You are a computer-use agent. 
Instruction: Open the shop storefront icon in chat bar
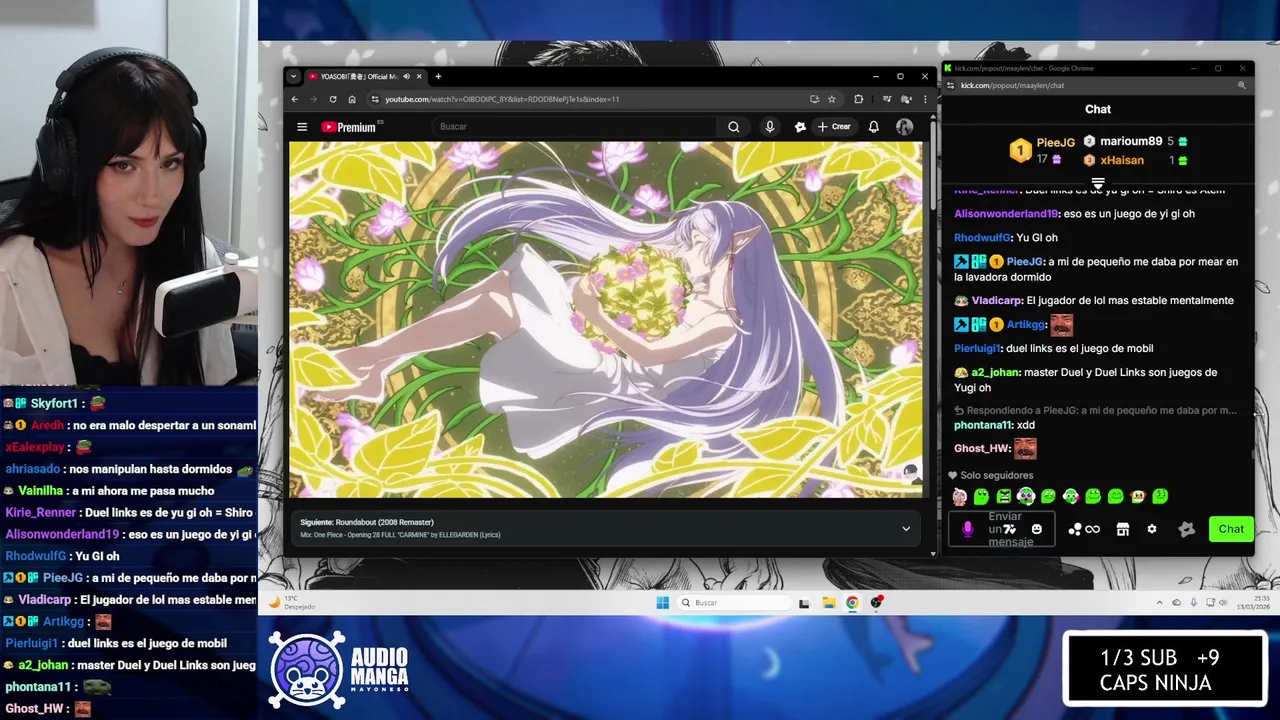click(1123, 529)
